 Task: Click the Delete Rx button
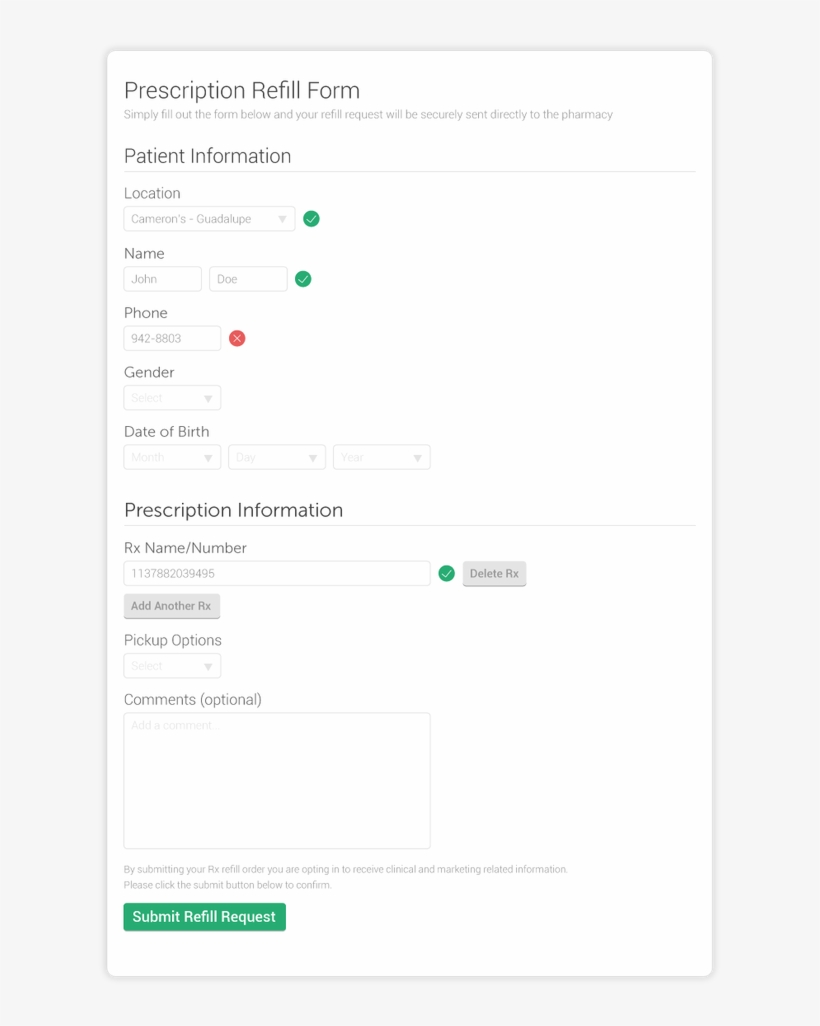tap(494, 574)
